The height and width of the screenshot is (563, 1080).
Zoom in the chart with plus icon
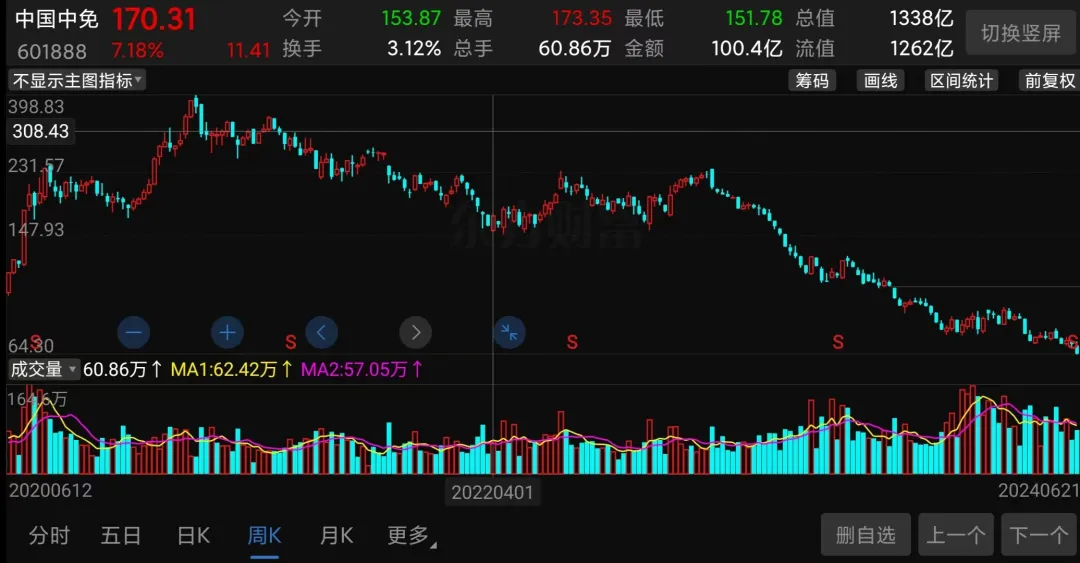click(227, 333)
